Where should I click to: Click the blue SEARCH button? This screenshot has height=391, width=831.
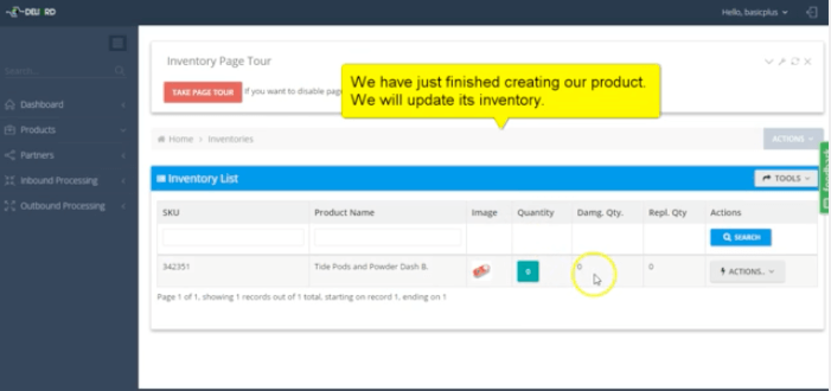click(x=741, y=237)
